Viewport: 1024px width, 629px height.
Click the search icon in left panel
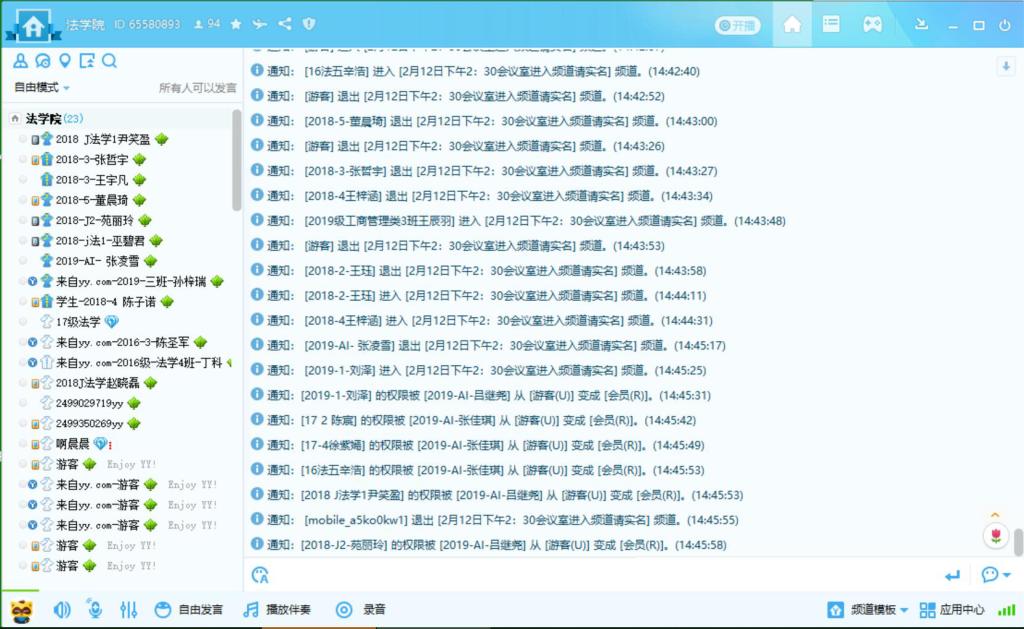click(110, 61)
